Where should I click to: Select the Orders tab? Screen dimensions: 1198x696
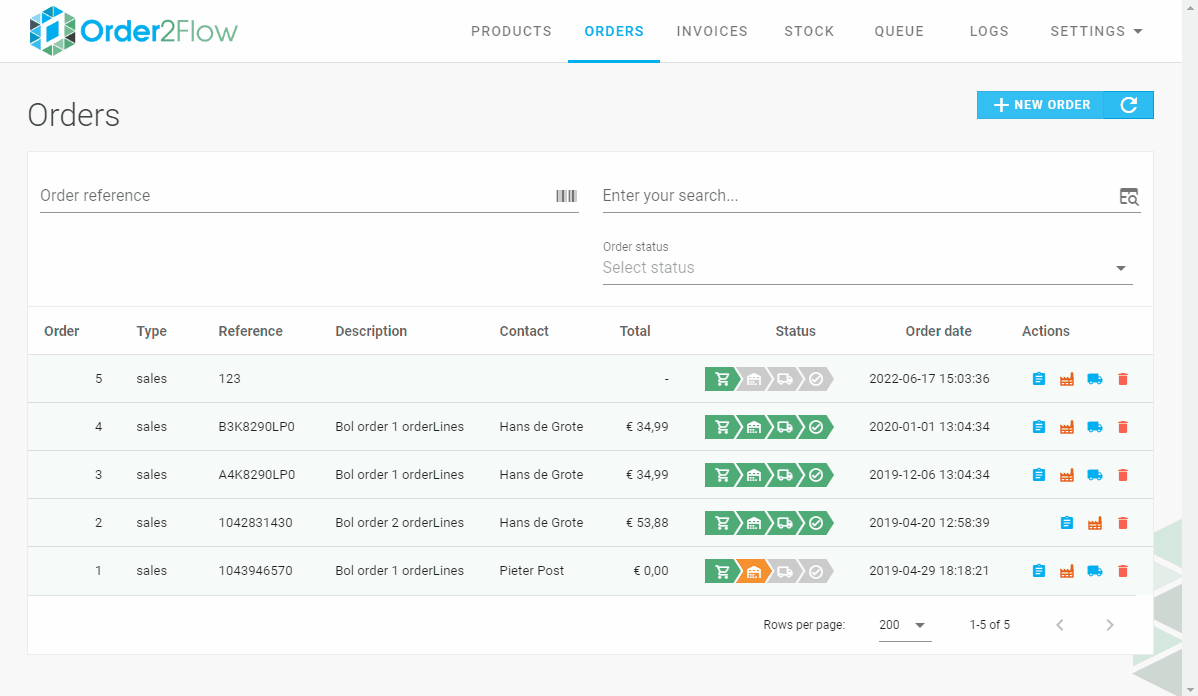614,31
